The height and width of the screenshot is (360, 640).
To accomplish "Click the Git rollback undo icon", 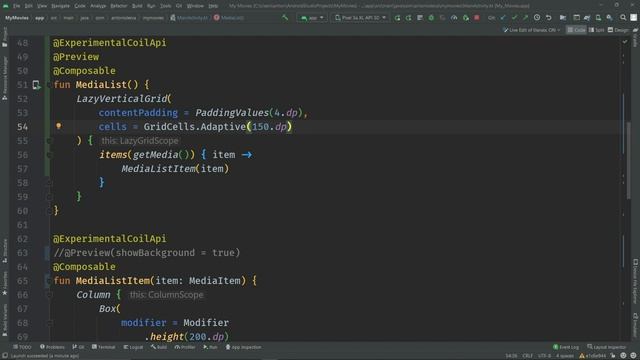I will pos(549,18).
